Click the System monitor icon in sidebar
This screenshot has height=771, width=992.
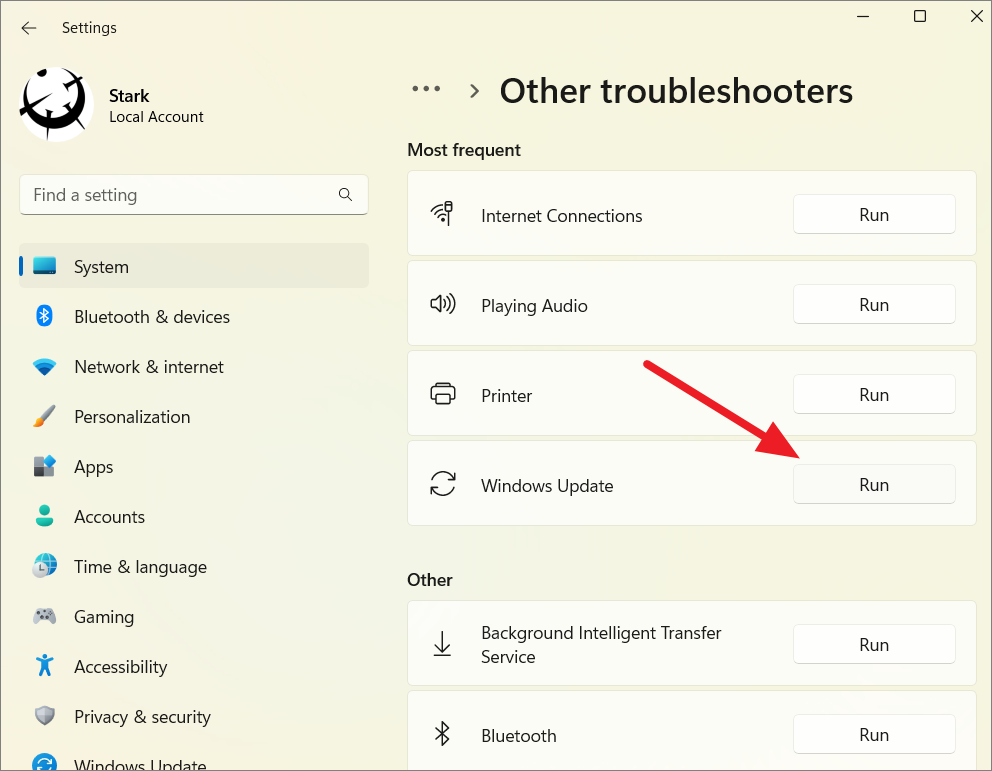pyautogui.click(x=44, y=266)
